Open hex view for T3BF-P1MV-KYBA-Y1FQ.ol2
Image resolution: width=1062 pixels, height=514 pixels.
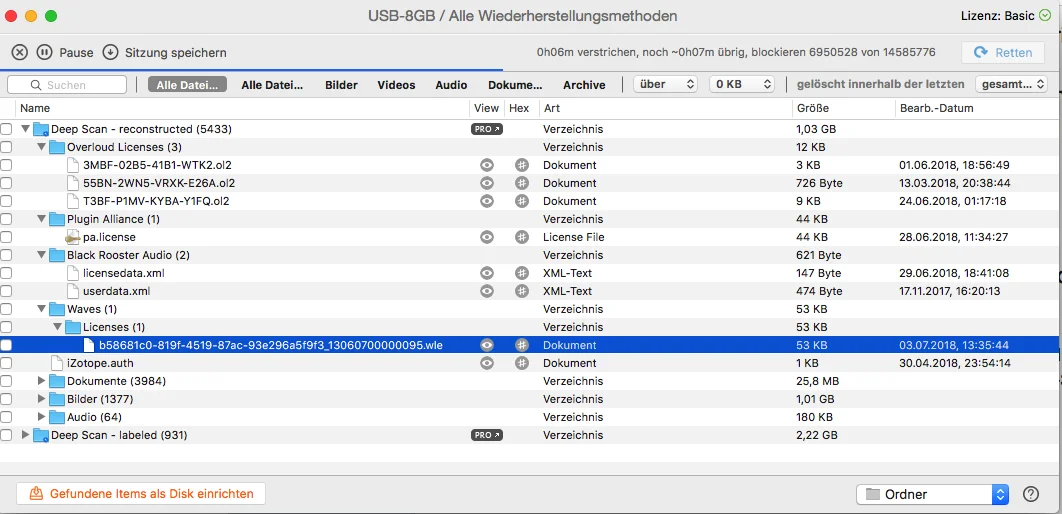[x=521, y=200]
